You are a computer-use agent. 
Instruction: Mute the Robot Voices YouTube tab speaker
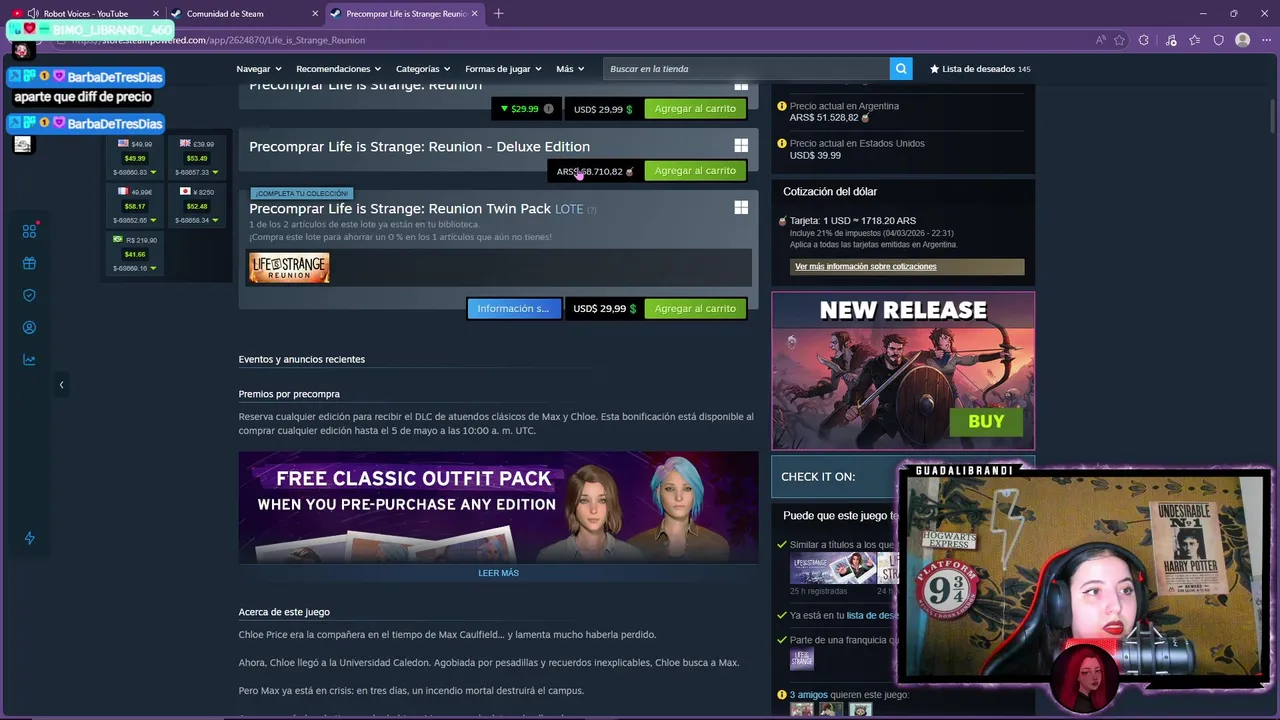(33, 14)
